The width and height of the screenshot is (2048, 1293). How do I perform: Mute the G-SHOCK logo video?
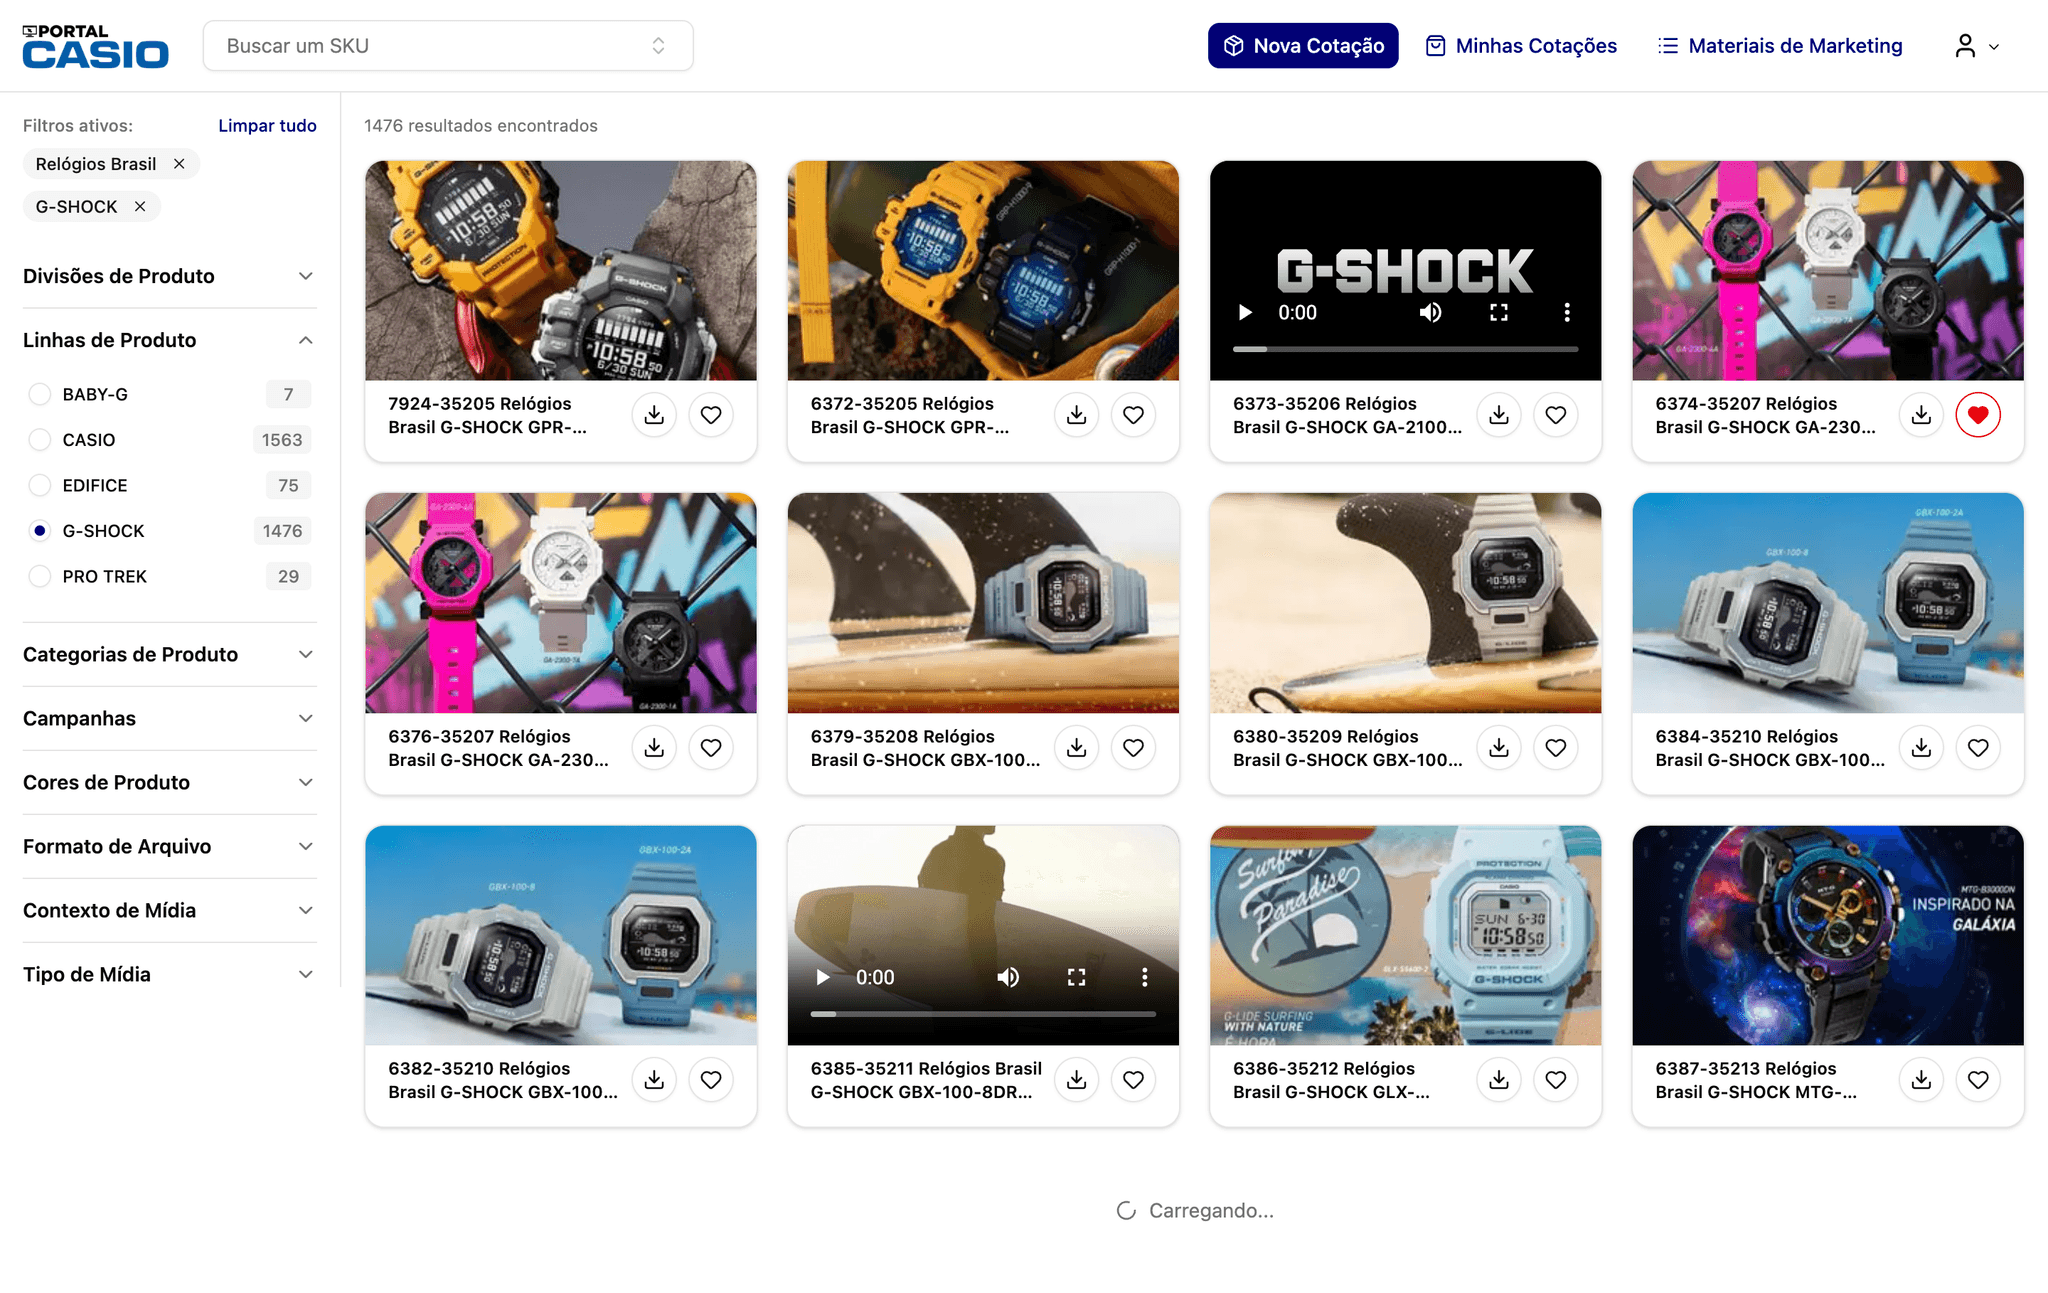pos(1430,313)
